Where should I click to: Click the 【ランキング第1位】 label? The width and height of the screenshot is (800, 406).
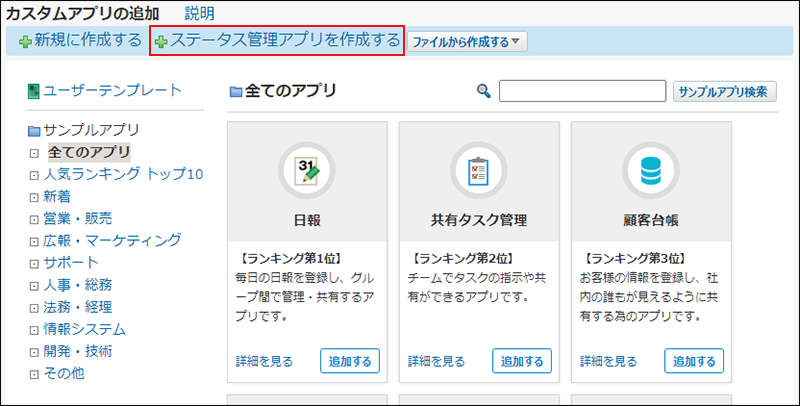(x=290, y=259)
